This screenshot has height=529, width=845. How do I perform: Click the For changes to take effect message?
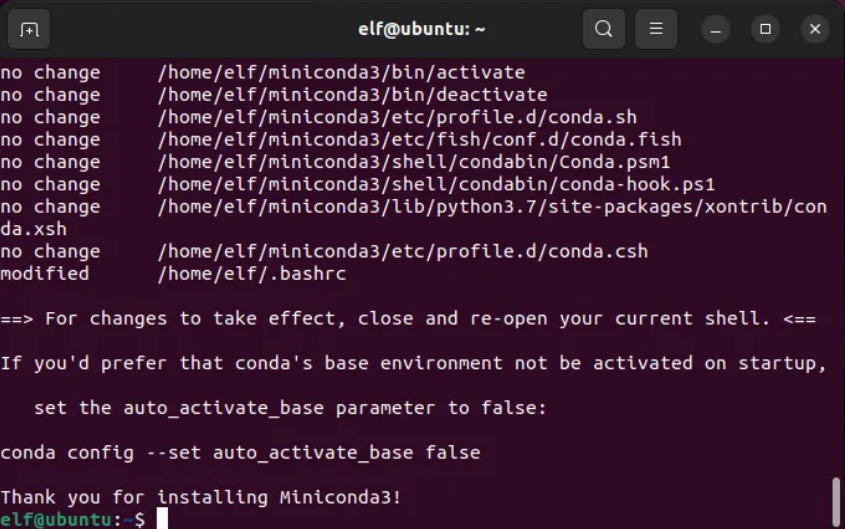408,319
